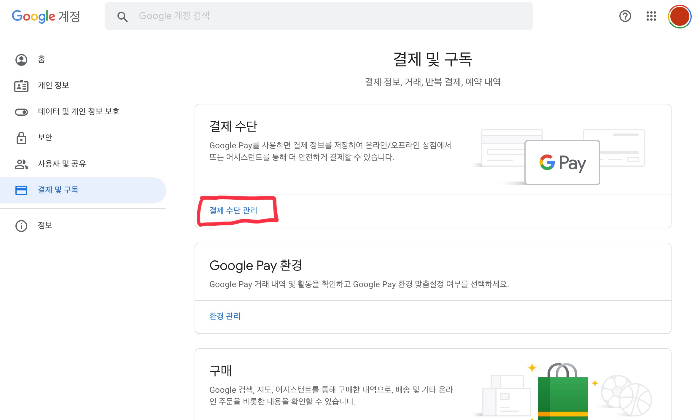
Task: Open the Google apps grid icon
Action: coord(651,17)
